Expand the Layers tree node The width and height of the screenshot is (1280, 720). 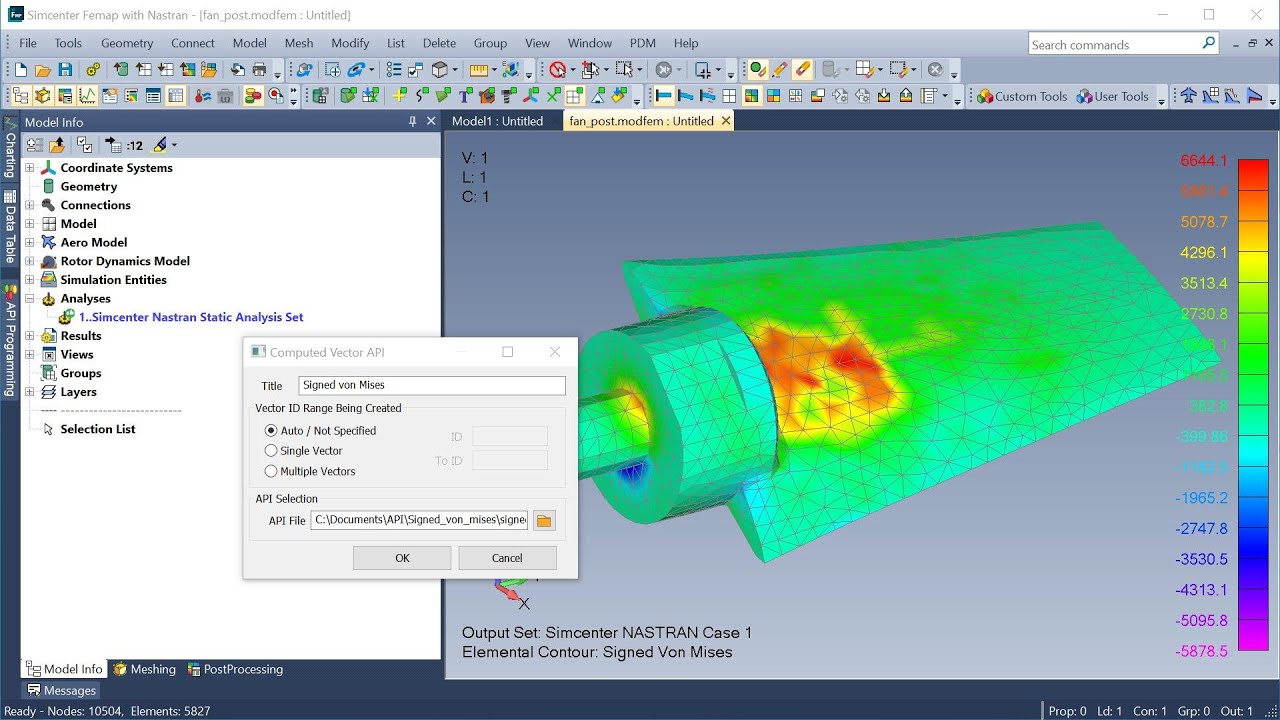tap(30, 392)
